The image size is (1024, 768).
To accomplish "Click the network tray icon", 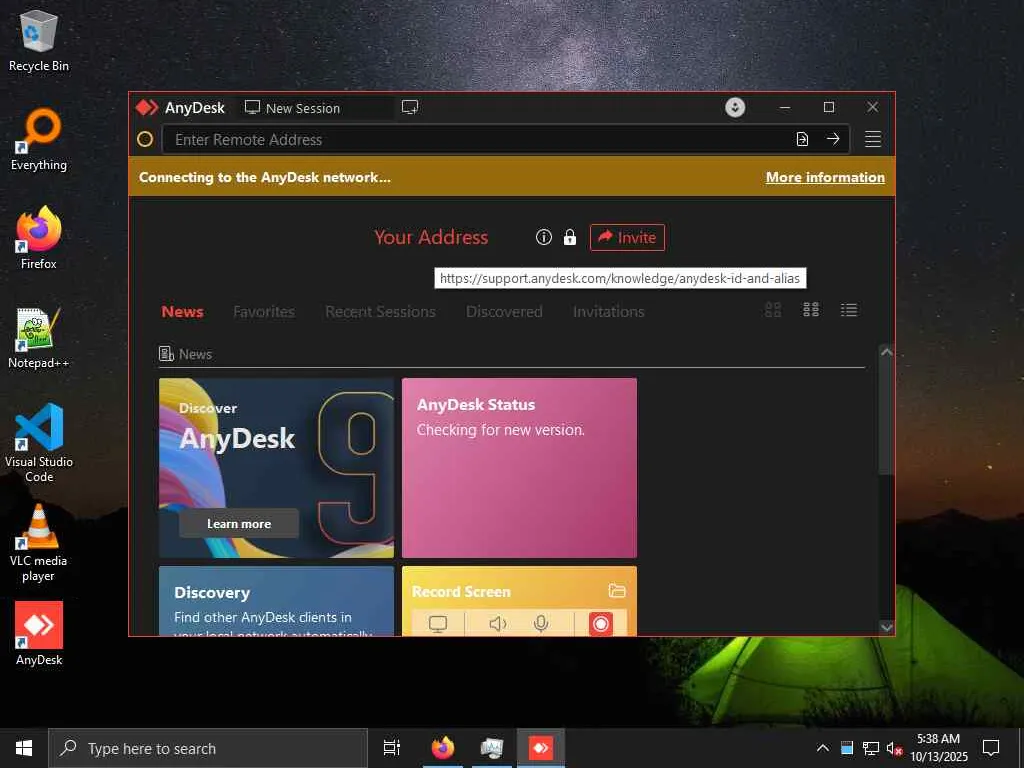I will tap(871, 748).
